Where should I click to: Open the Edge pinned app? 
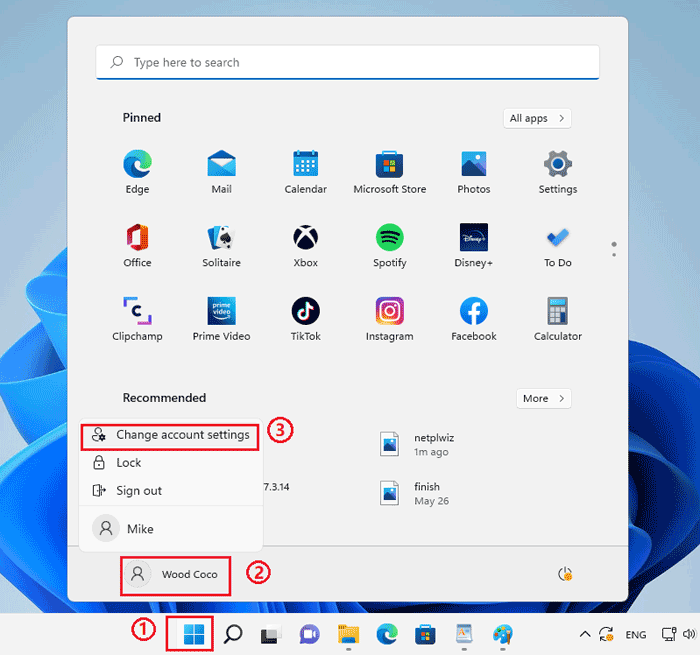click(x=137, y=172)
